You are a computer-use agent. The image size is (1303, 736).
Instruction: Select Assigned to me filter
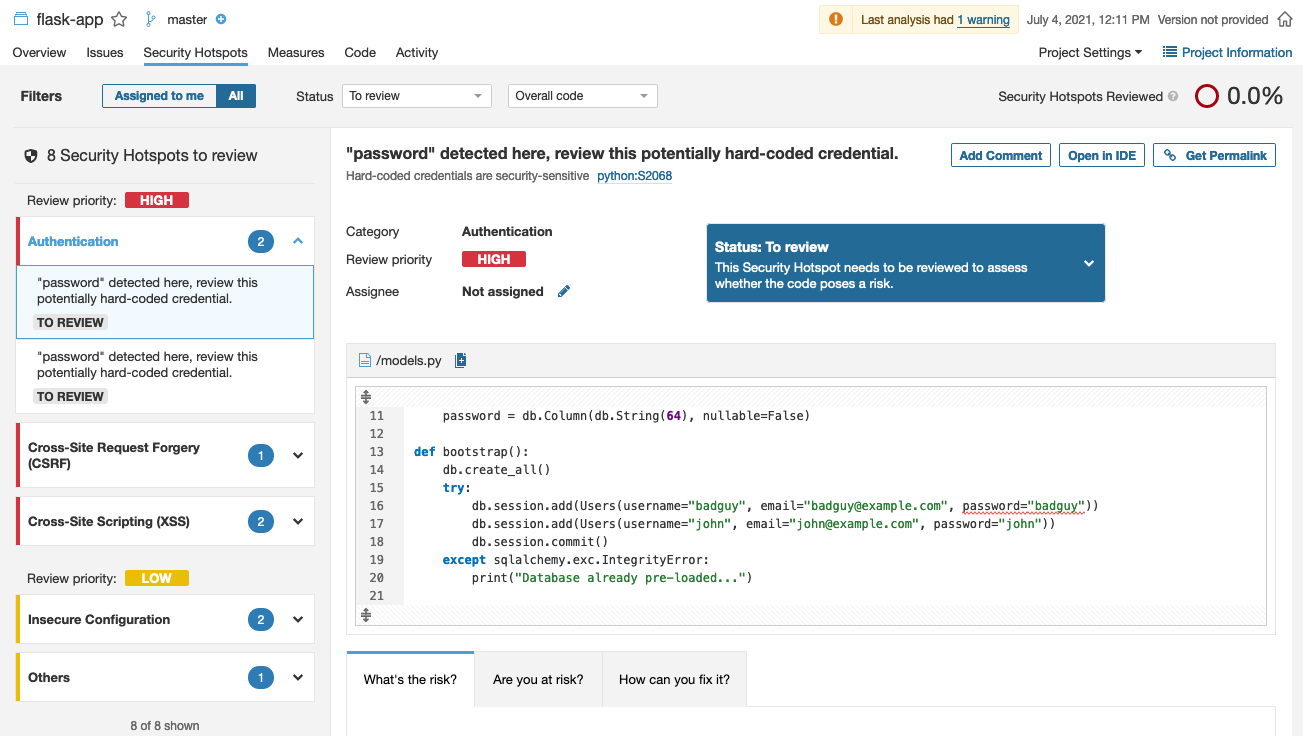159,96
